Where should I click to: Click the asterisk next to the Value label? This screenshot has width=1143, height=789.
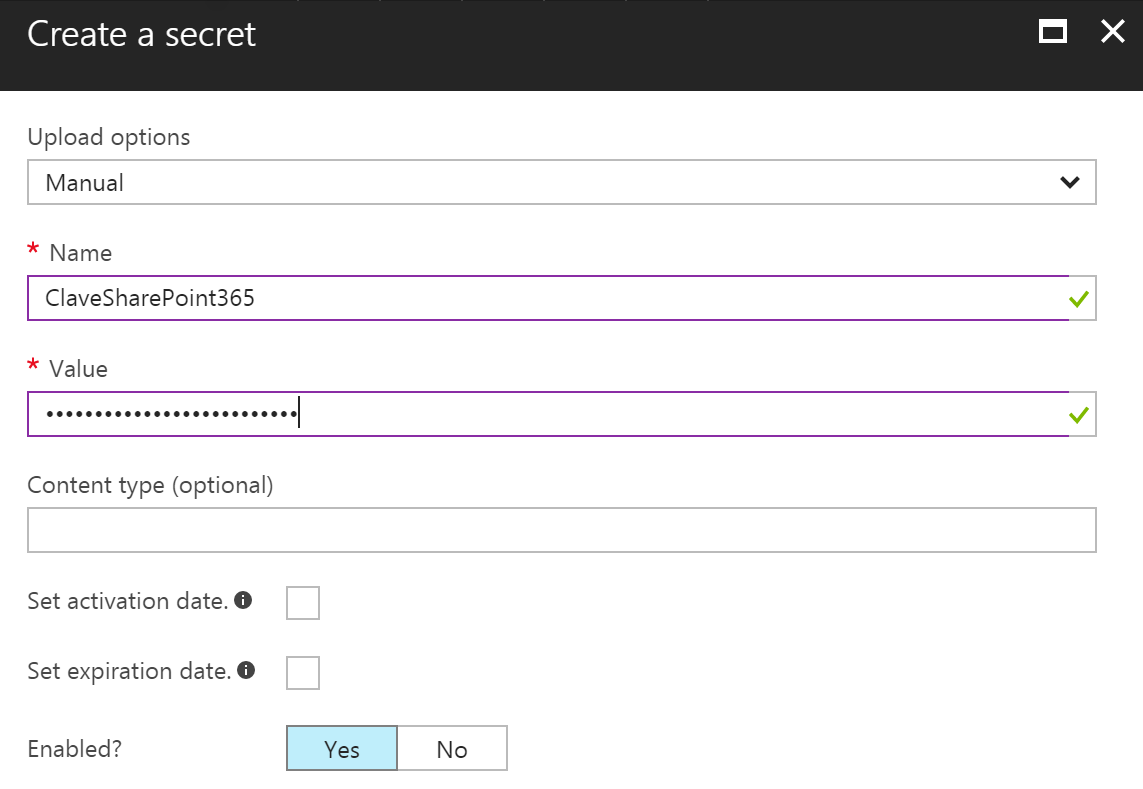[31, 368]
